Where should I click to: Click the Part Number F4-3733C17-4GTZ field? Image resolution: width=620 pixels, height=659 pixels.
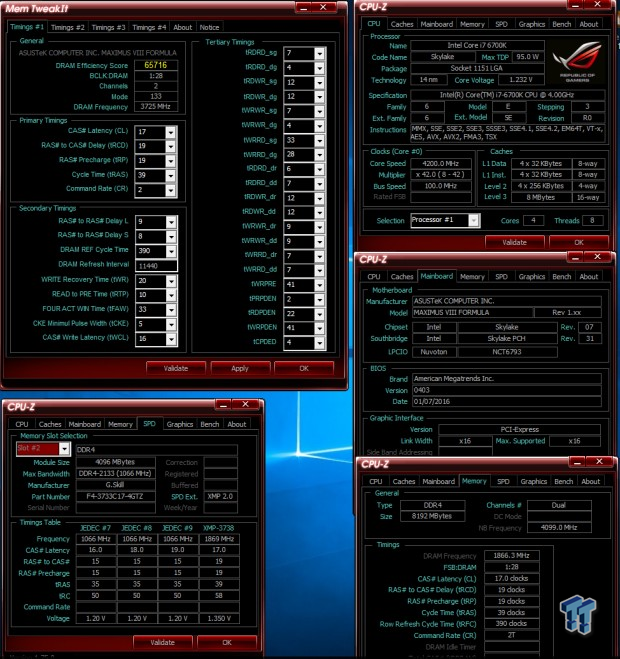click(115, 496)
